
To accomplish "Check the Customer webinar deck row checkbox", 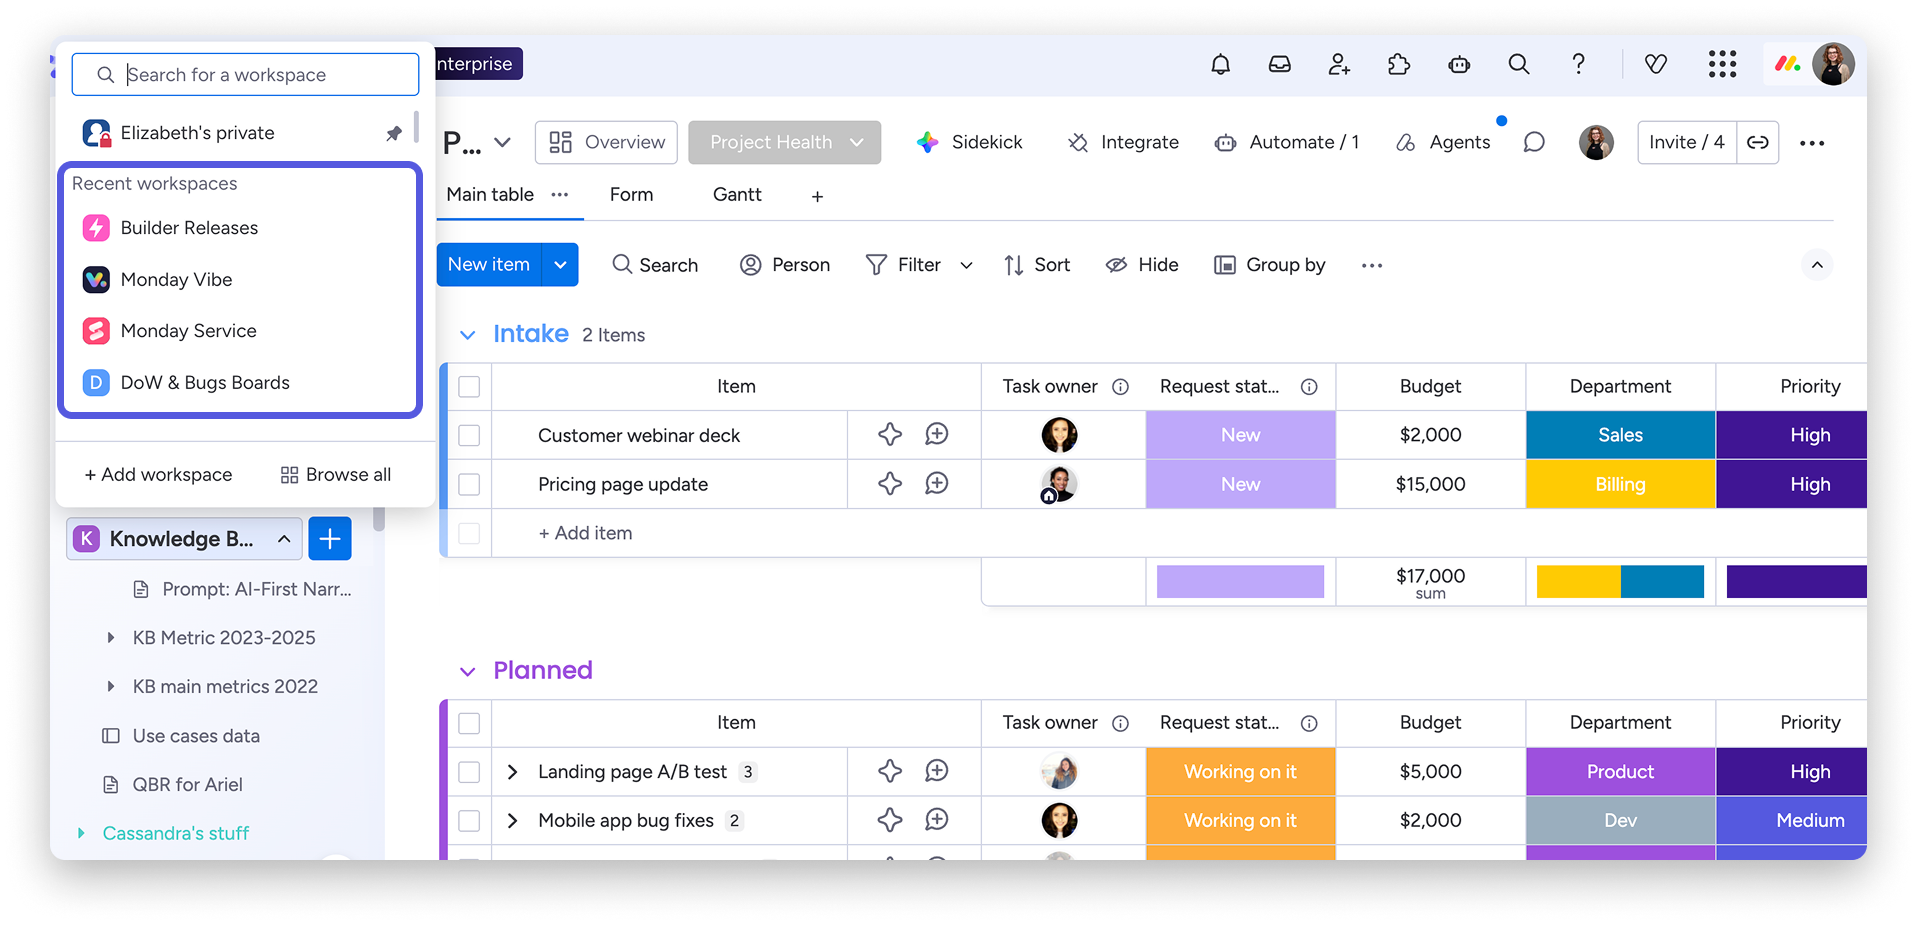I will (469, 436).
